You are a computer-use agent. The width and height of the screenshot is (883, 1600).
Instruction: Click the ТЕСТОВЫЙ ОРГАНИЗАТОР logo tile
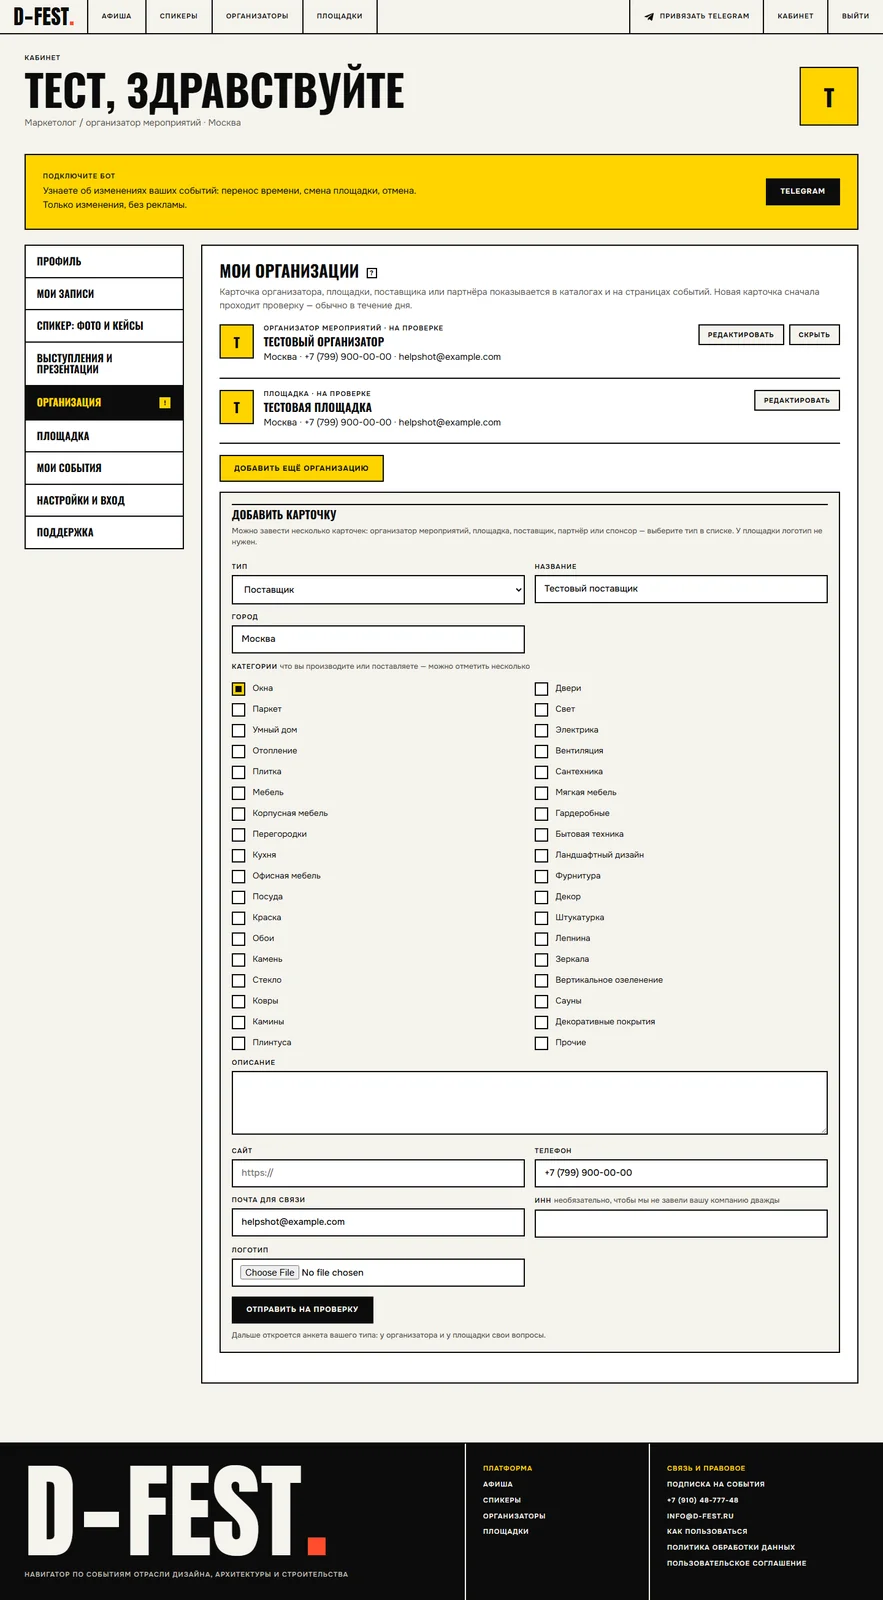[x=236, y=342]
